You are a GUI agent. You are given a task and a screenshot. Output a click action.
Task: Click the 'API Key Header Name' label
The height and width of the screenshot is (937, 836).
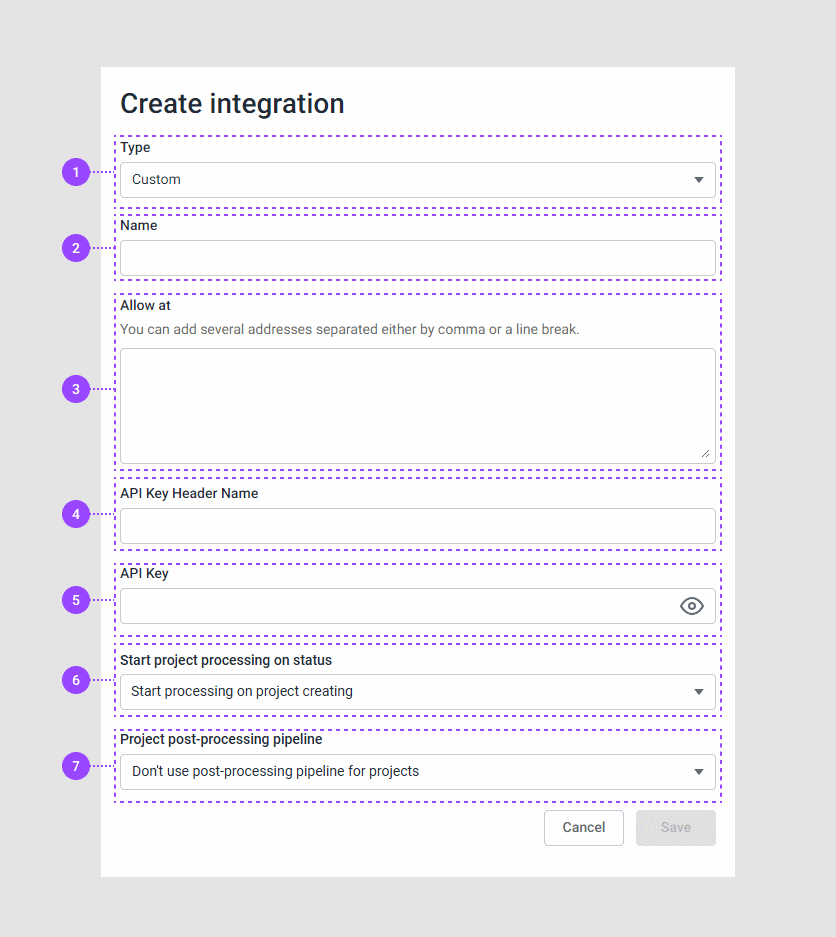tap(189, 494)
